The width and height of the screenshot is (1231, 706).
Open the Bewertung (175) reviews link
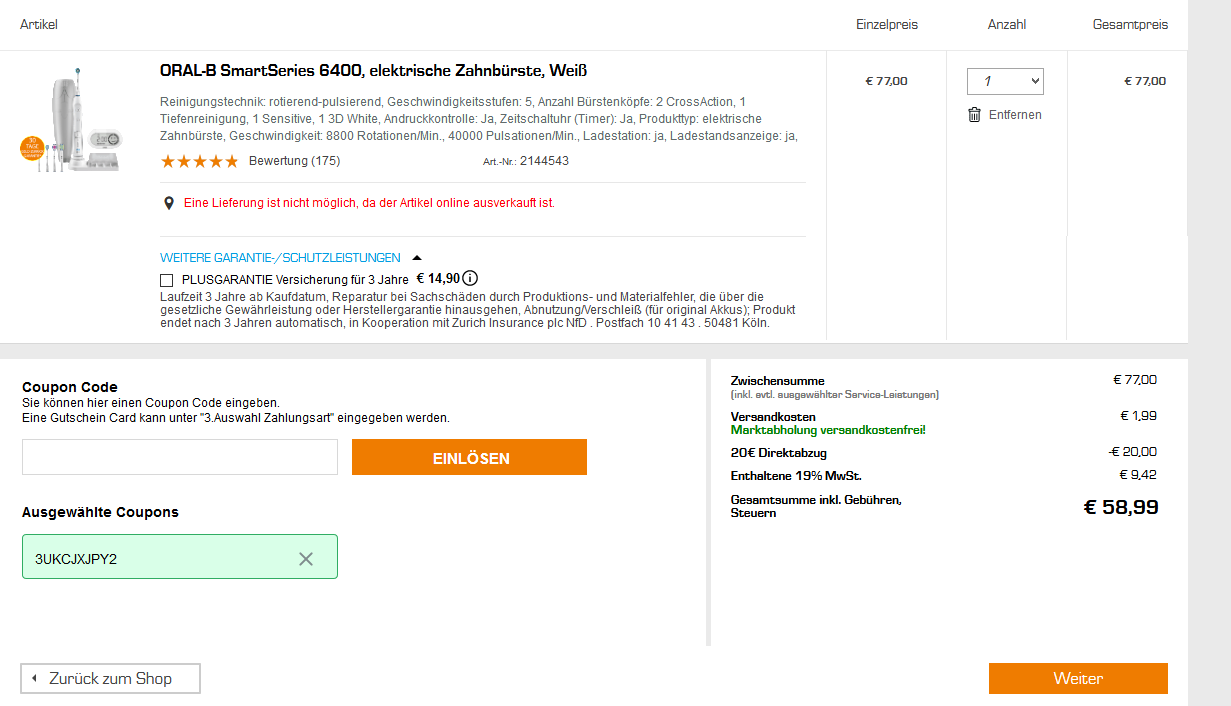pyautogui.click(x=294, y=161)
